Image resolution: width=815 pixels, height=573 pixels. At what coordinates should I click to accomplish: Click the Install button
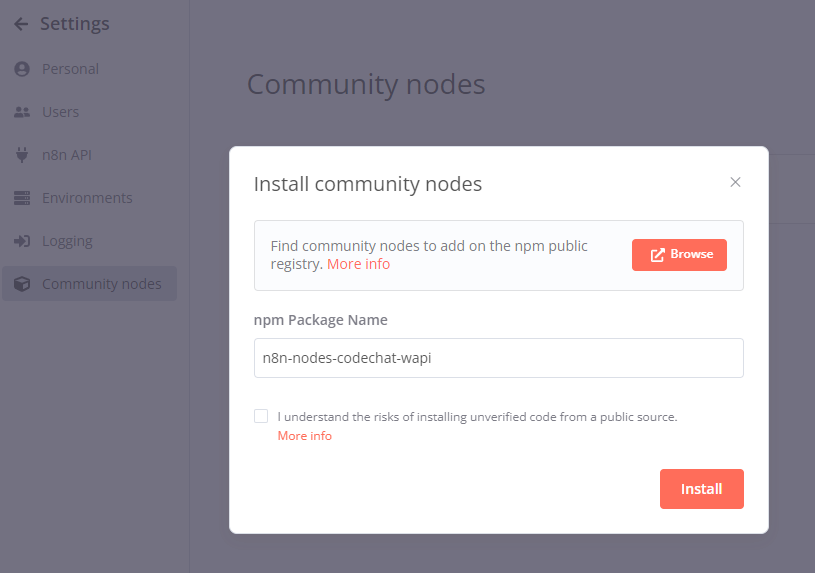click(x=702, y=489)
